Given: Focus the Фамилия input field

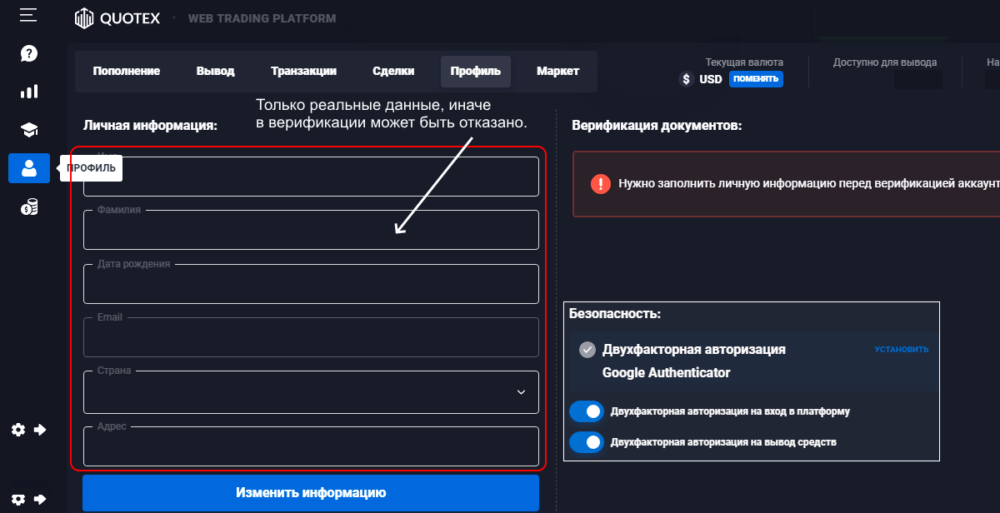Looking at the screenshot, I should [311, 231].
